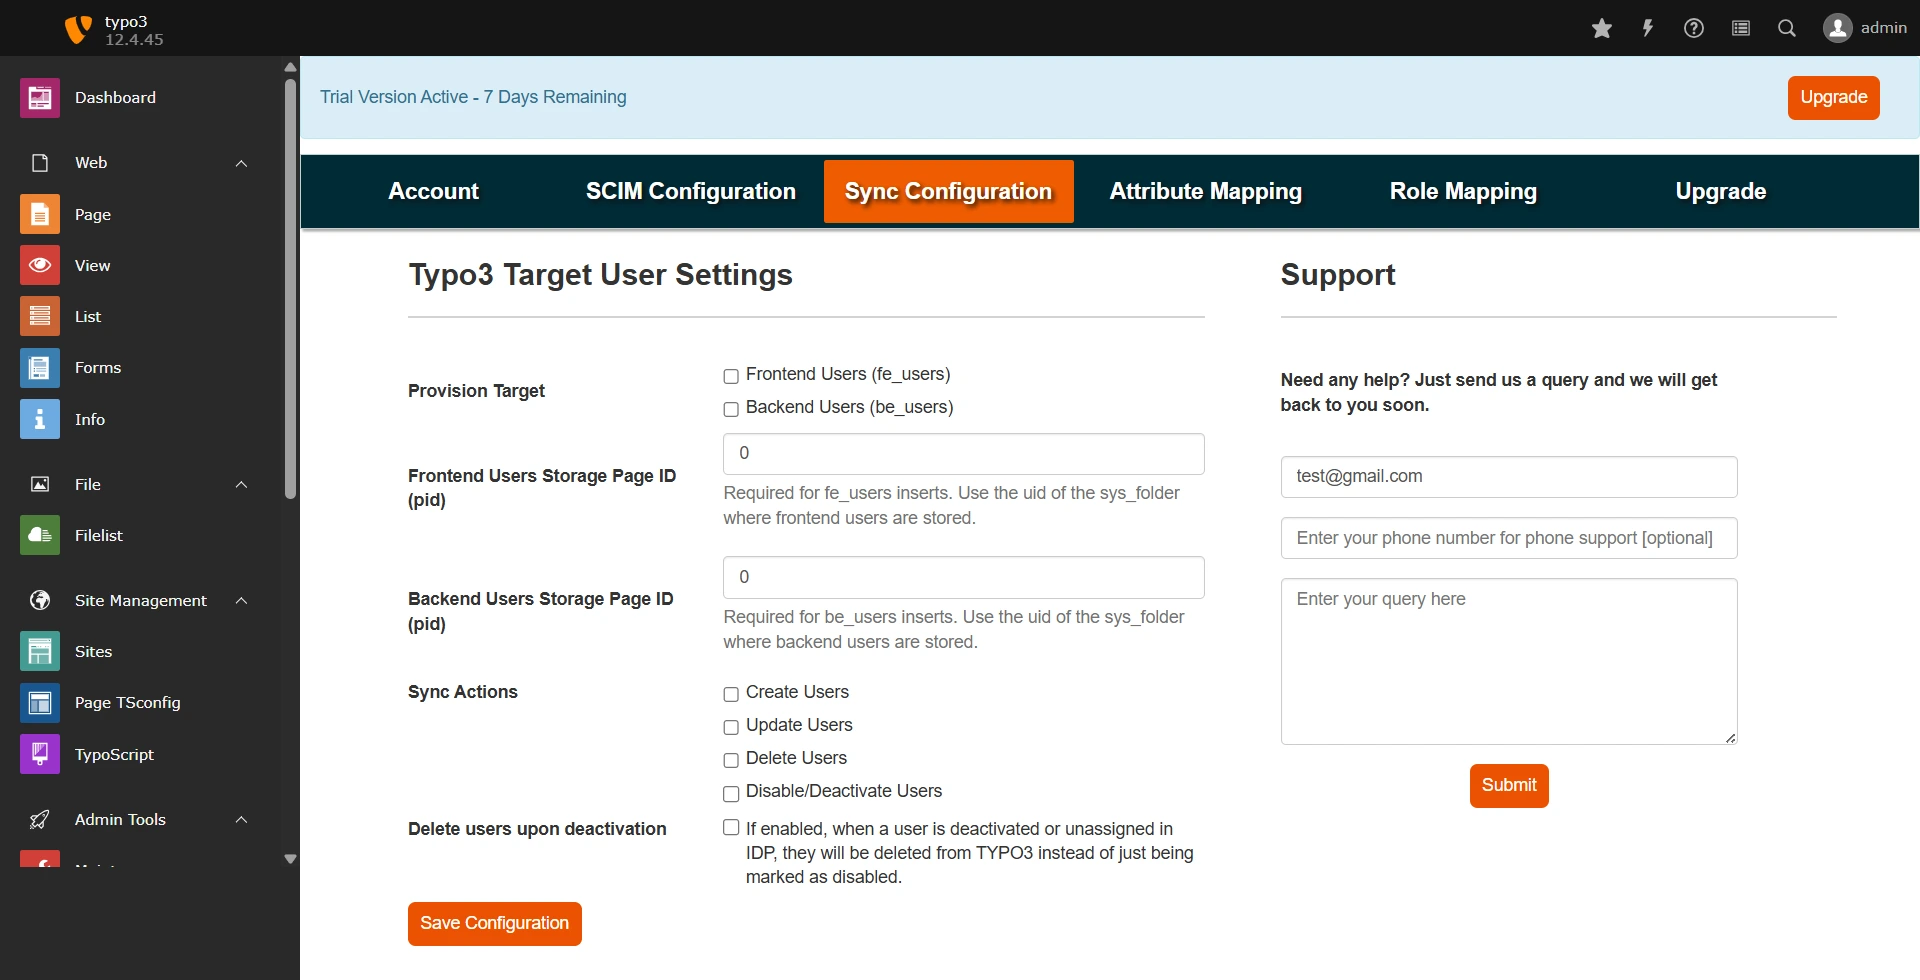Screen dimensions: 1920x980
Task: Click the TYPO3 logo icon
Action: coord(77,29)
